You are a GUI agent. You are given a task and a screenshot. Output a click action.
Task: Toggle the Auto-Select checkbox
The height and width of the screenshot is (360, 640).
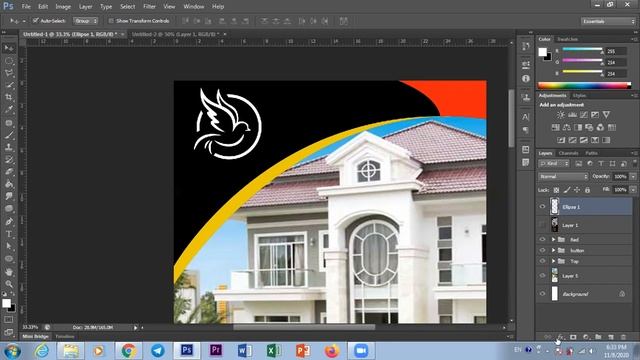pyautogui.click(x=36, y=20)
